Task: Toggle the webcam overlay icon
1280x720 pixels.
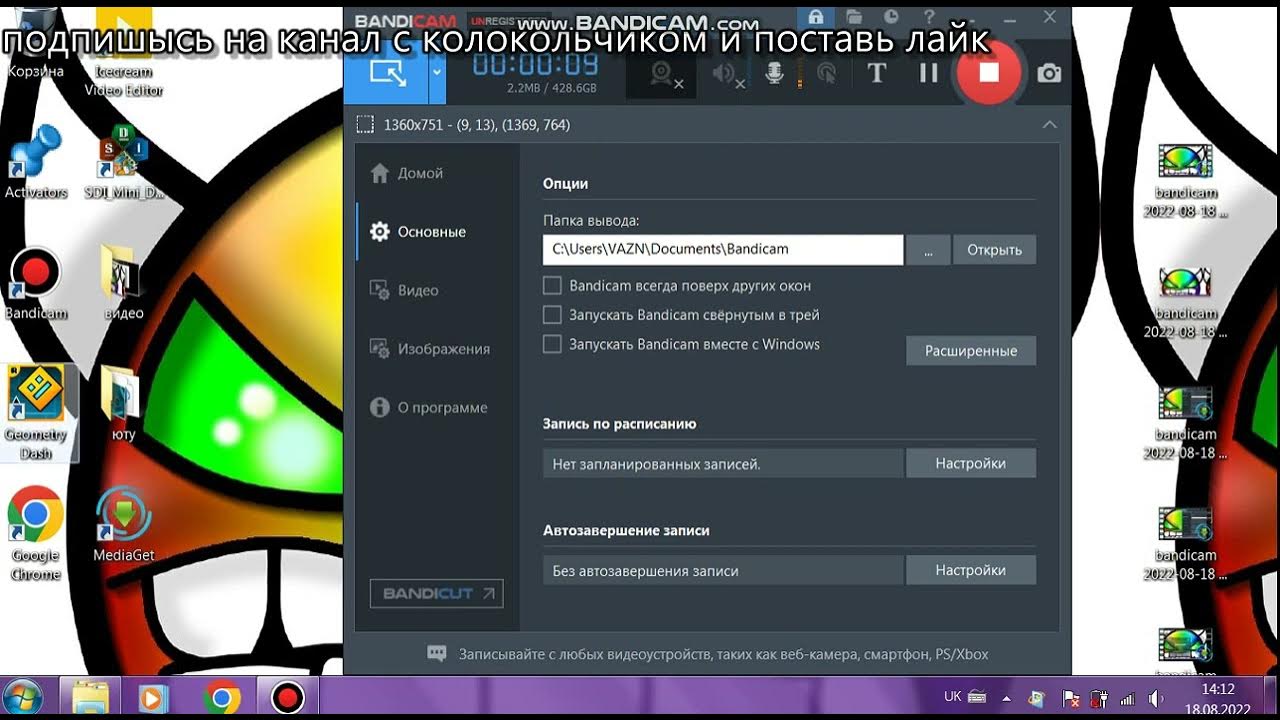Action: [662, 74]
